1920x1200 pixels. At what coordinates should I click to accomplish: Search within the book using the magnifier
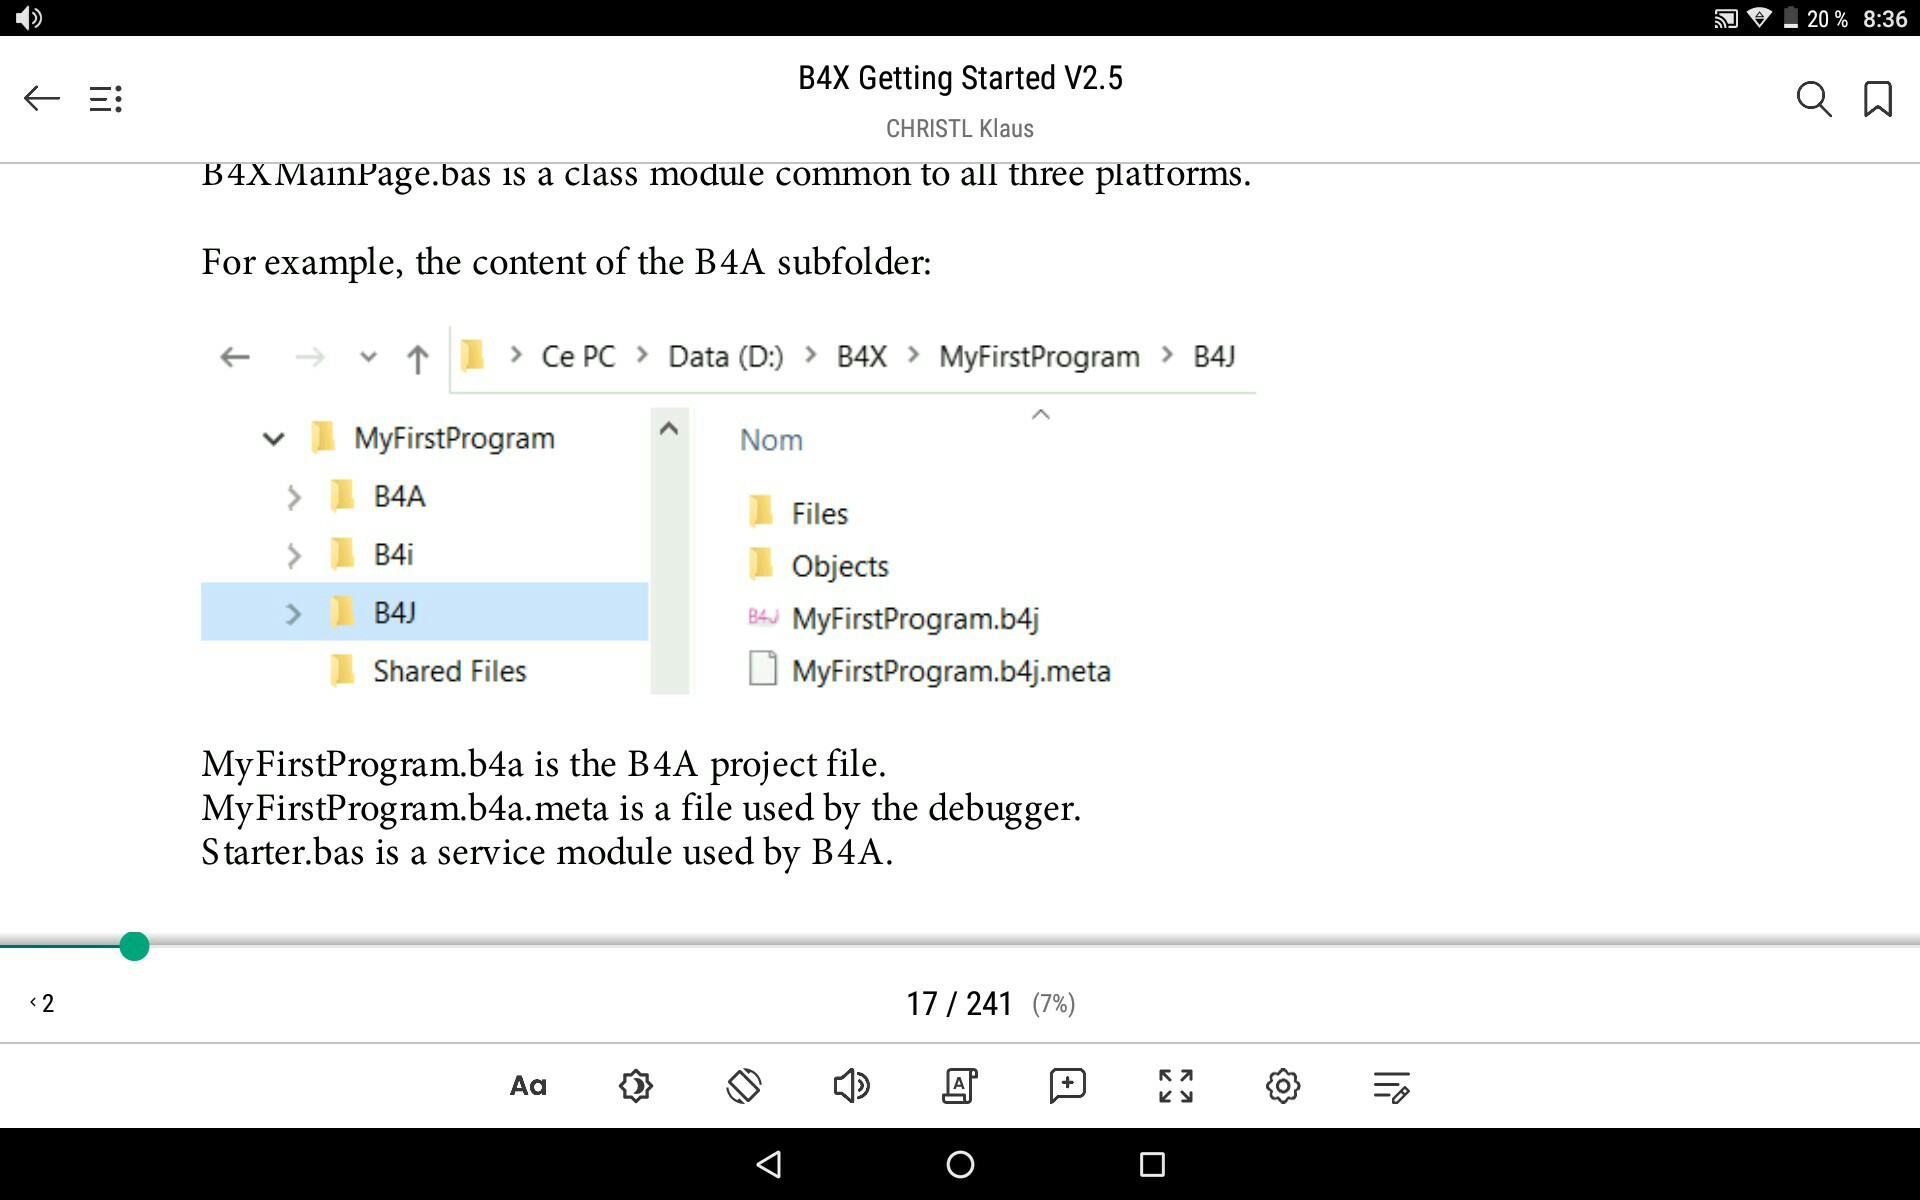point(1814,98)
